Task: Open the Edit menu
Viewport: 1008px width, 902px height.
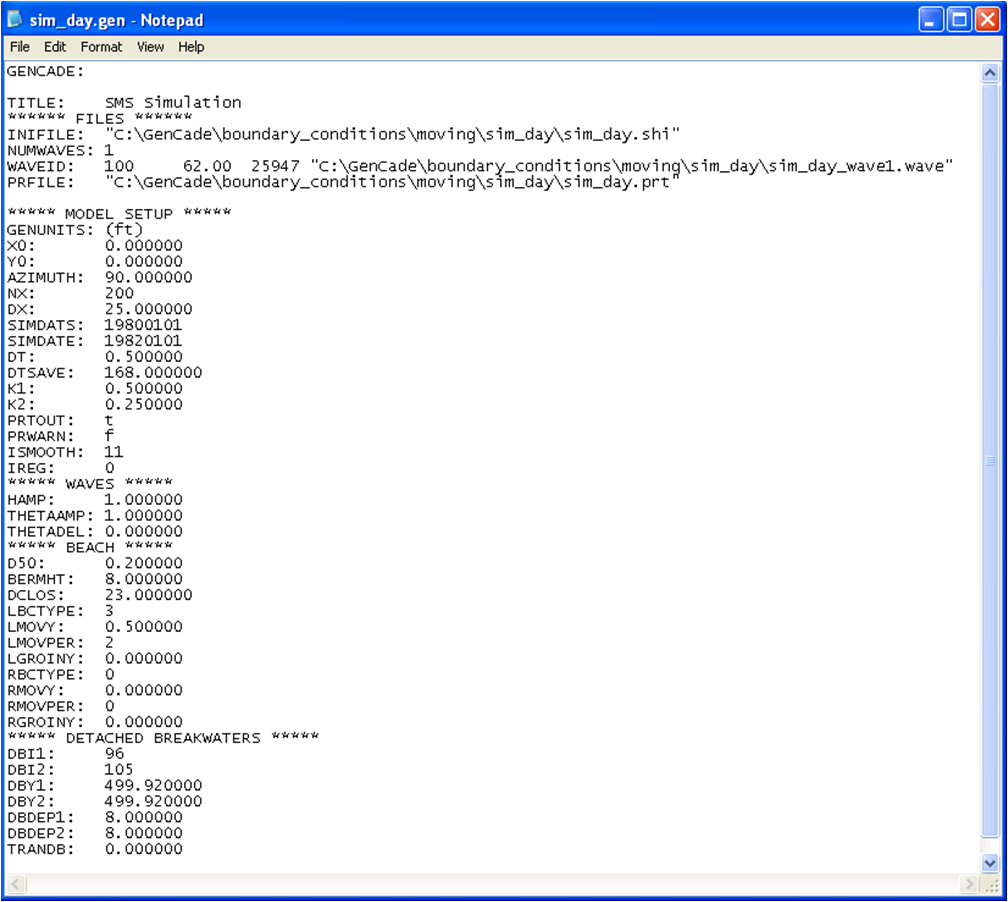Action: tap(55, 47)
